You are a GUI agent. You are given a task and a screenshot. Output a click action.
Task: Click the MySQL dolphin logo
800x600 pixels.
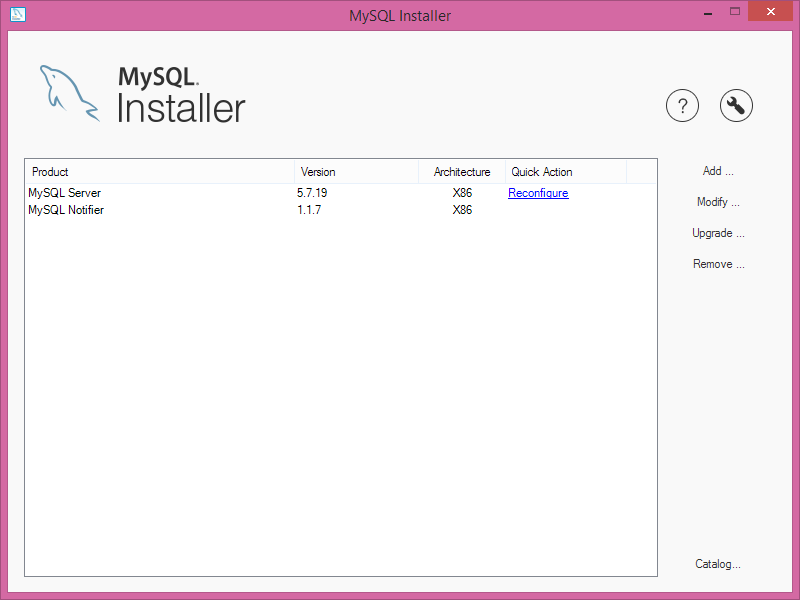point(69,93)
